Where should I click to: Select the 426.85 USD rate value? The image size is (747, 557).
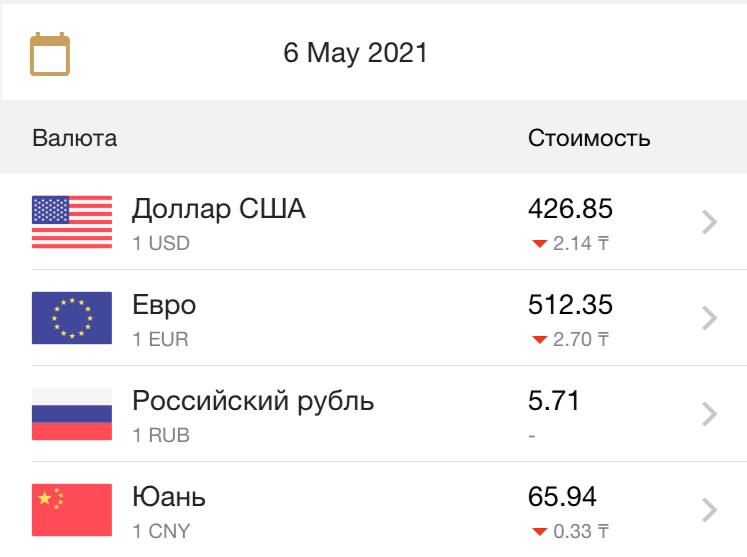570,209
